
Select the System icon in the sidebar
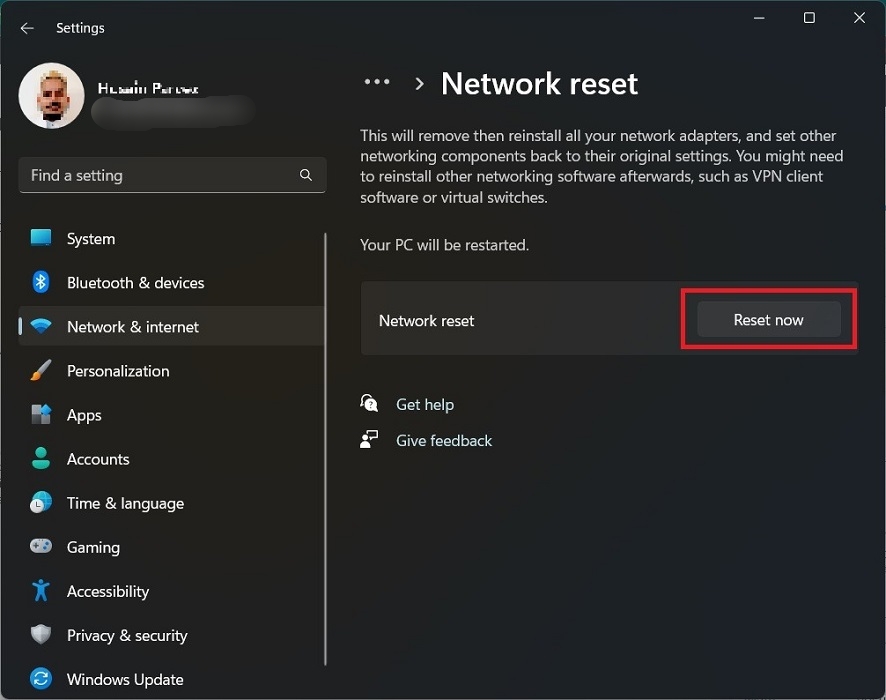(x=40, y=238)
